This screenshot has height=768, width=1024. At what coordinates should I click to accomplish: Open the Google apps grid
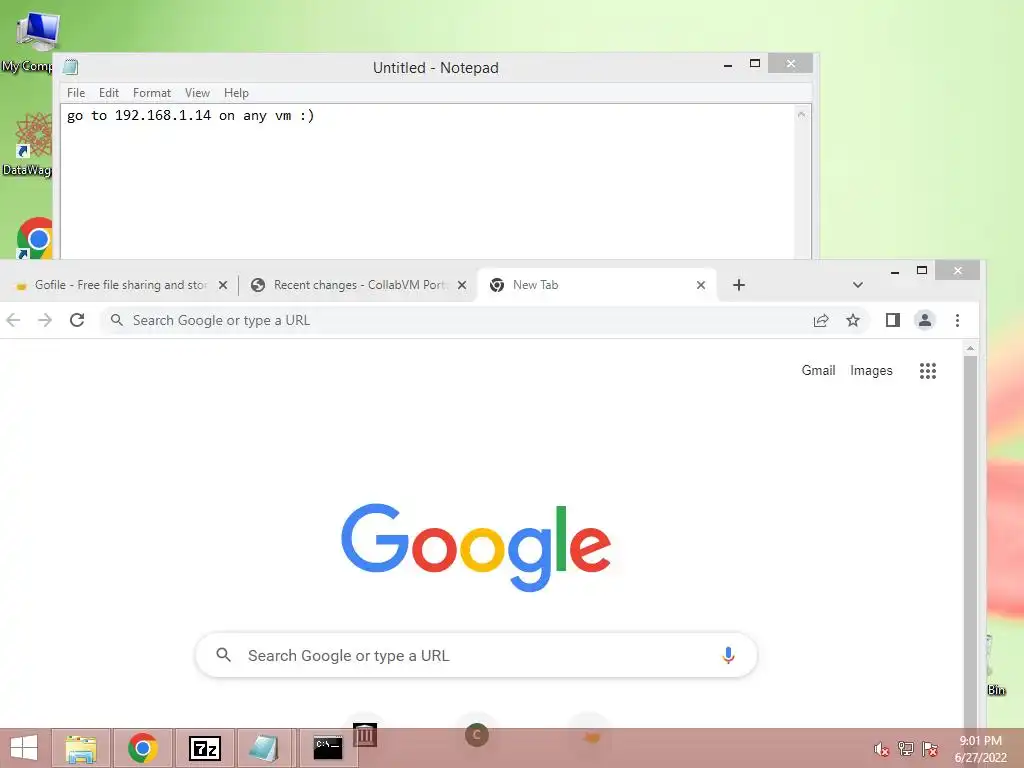tap(927, 370)
